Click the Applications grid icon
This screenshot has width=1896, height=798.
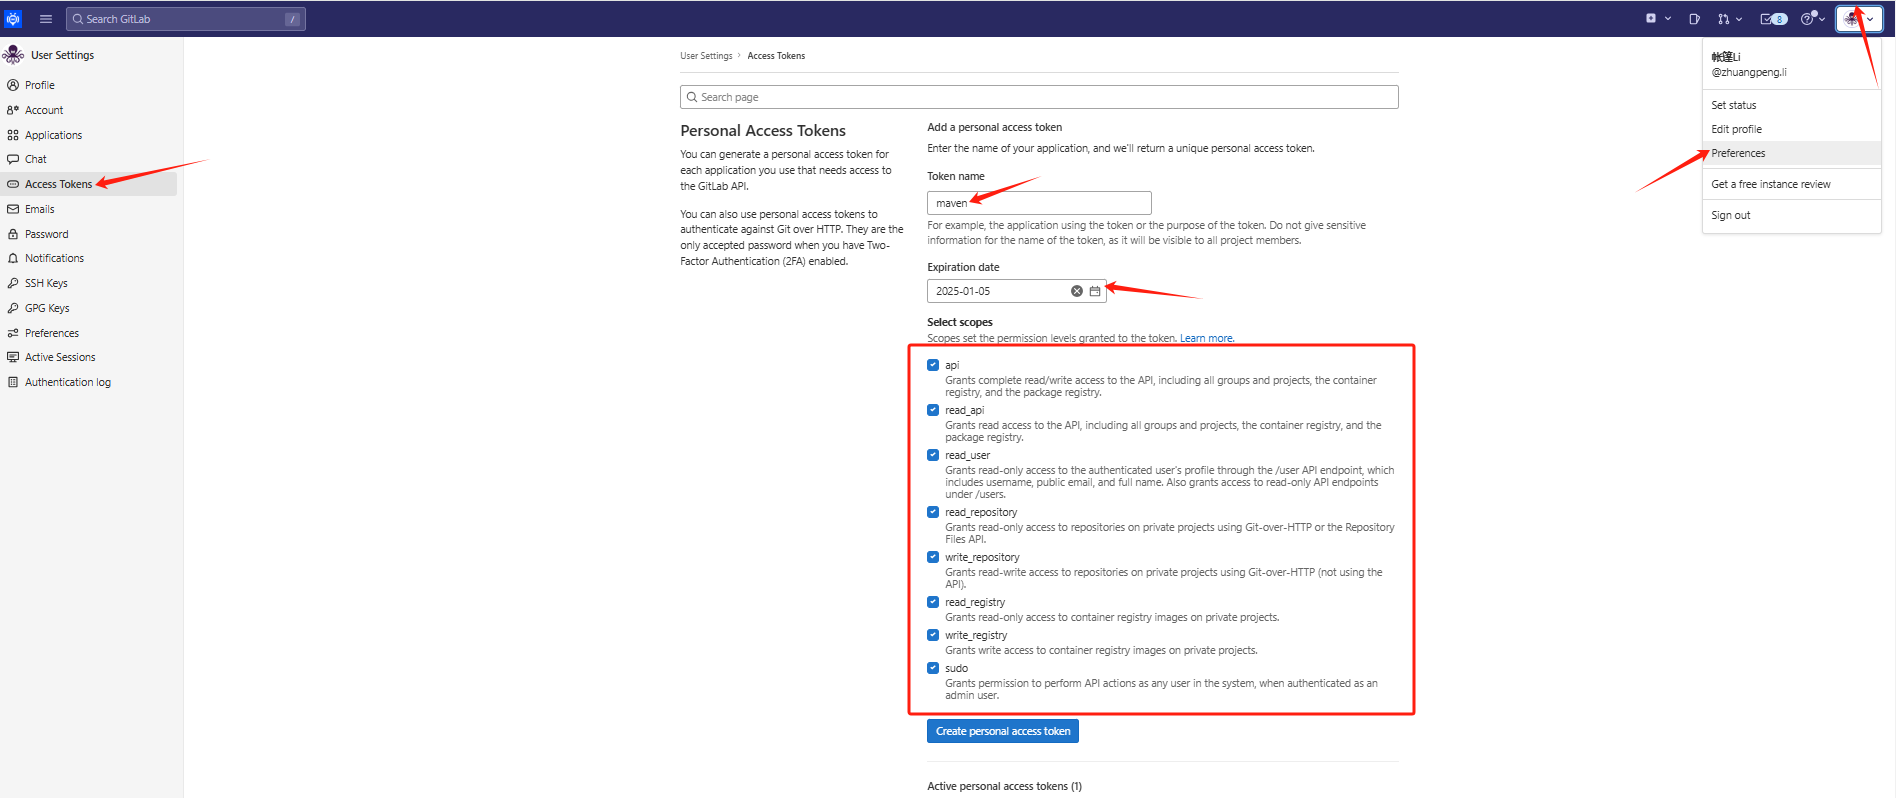click(x=13, y=135)
